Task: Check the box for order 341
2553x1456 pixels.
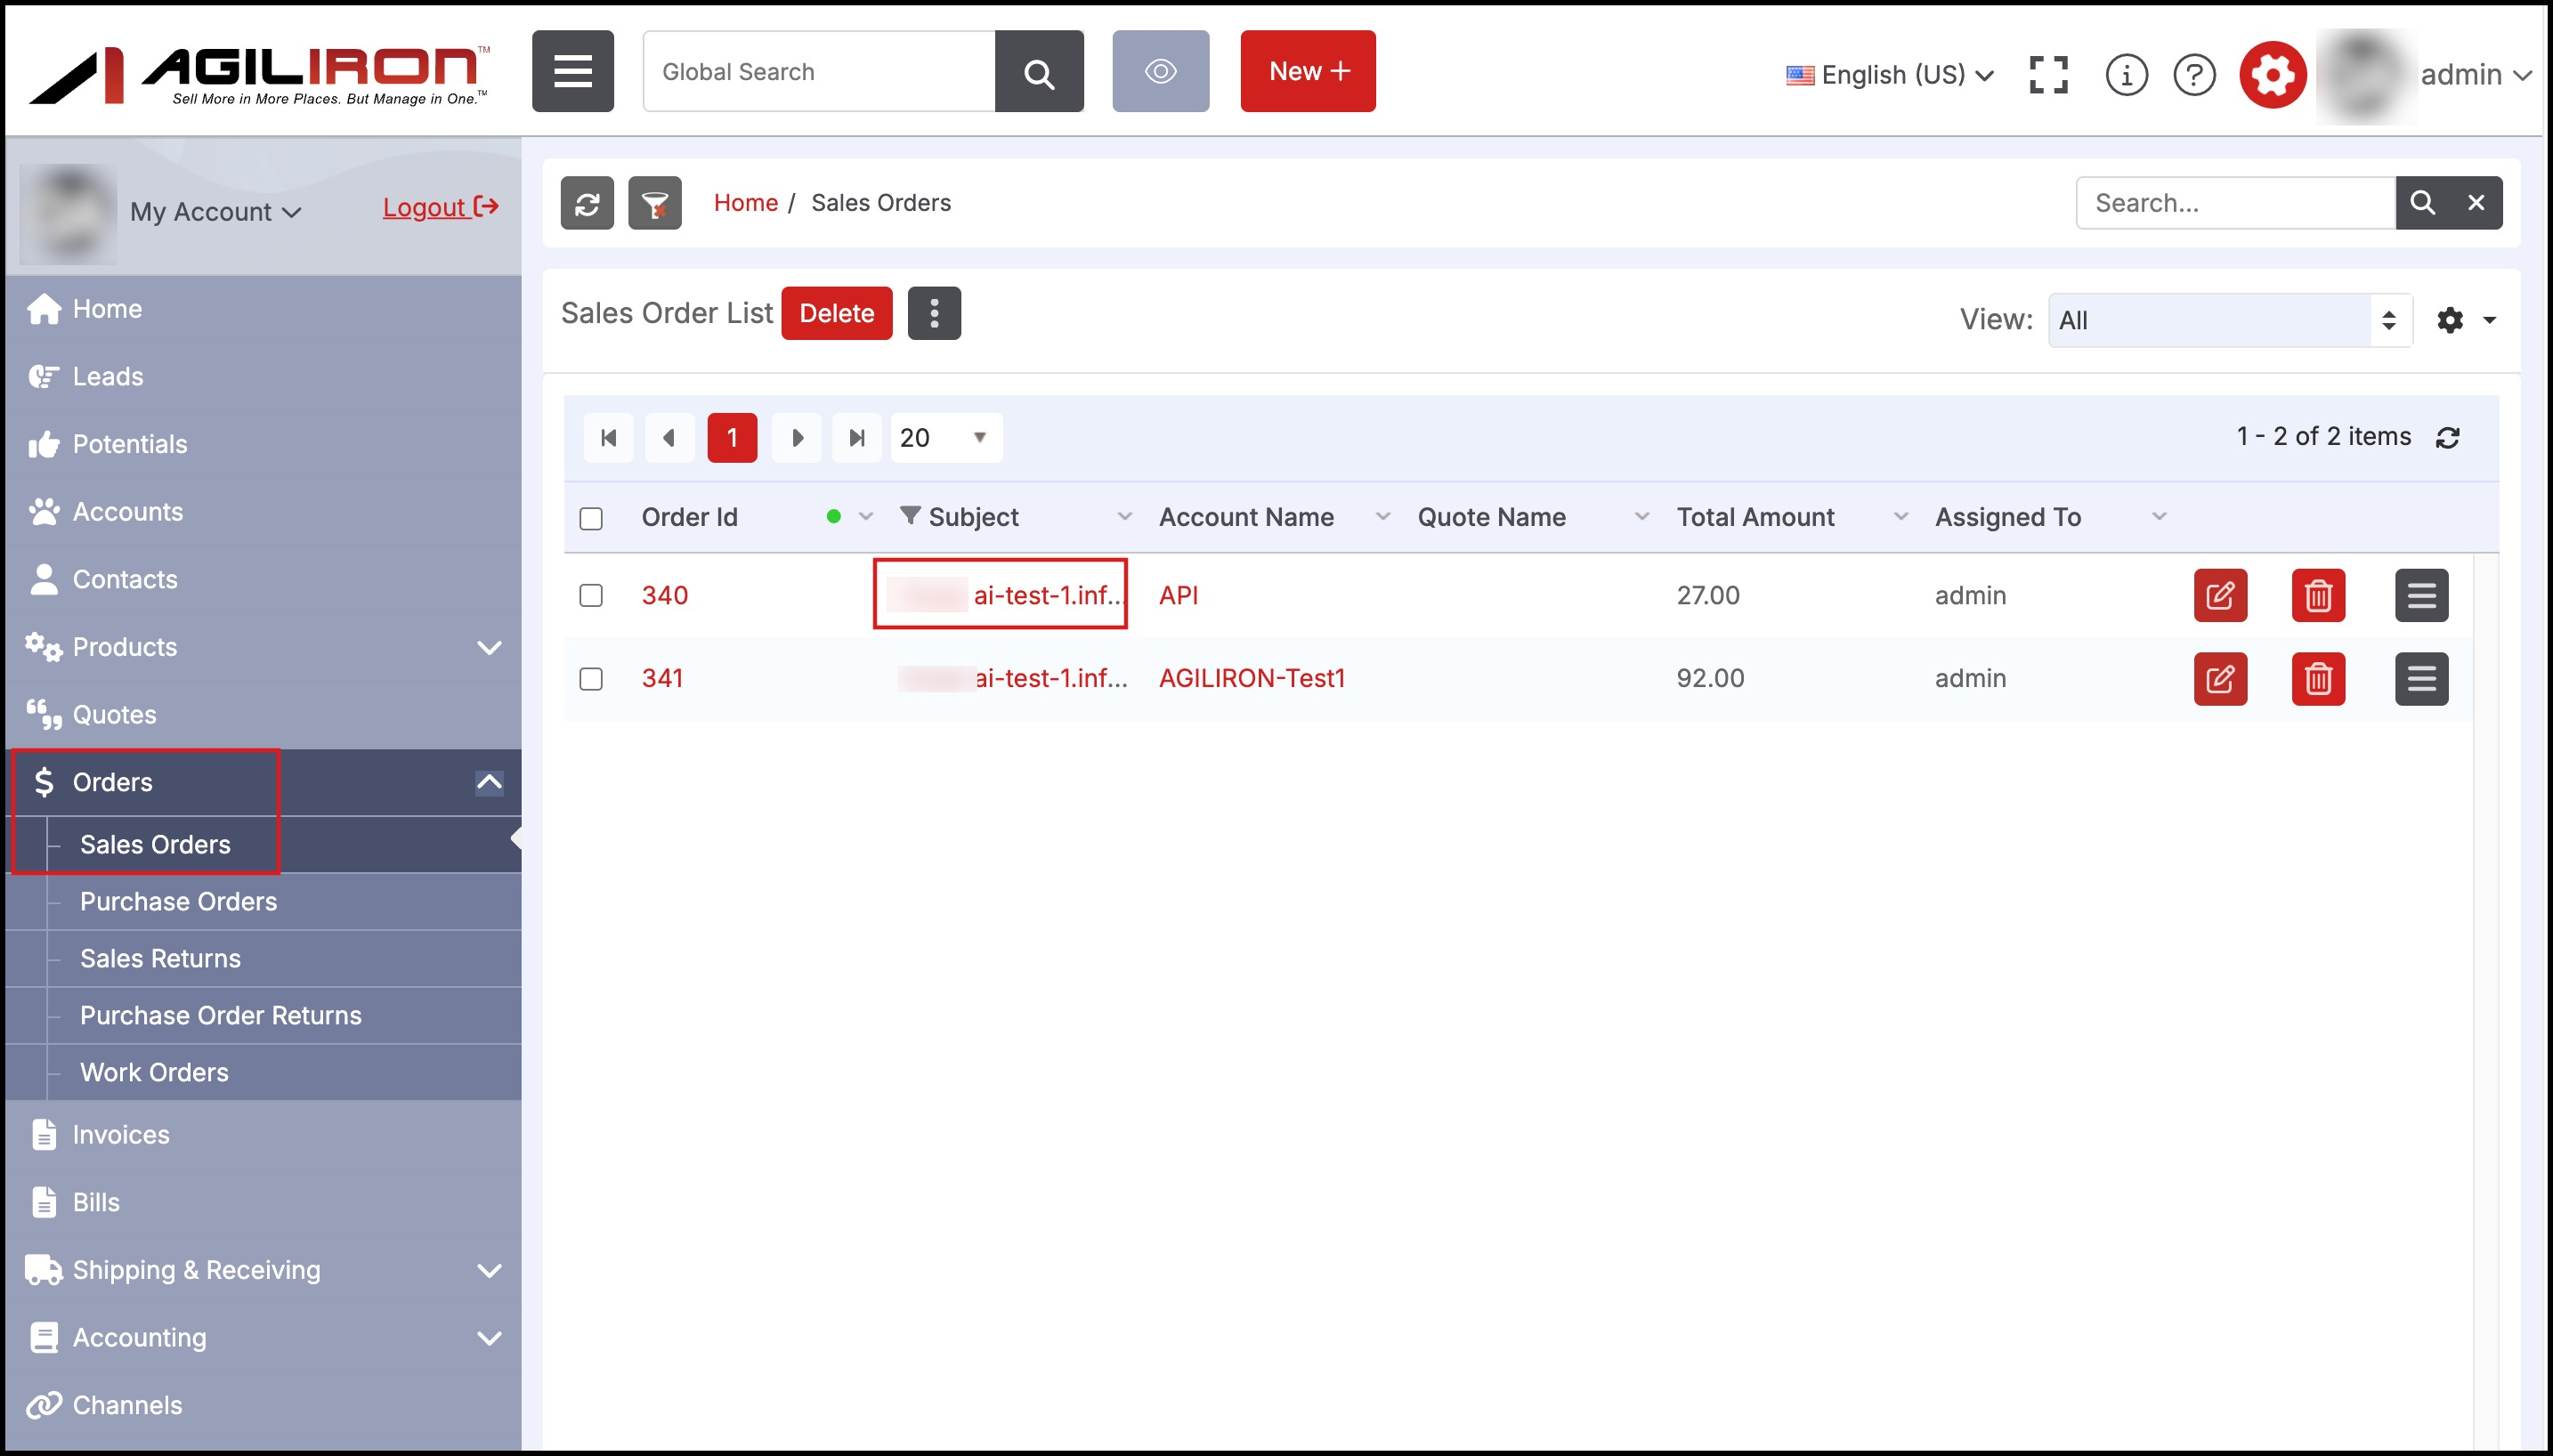Action: pos(591,679)
